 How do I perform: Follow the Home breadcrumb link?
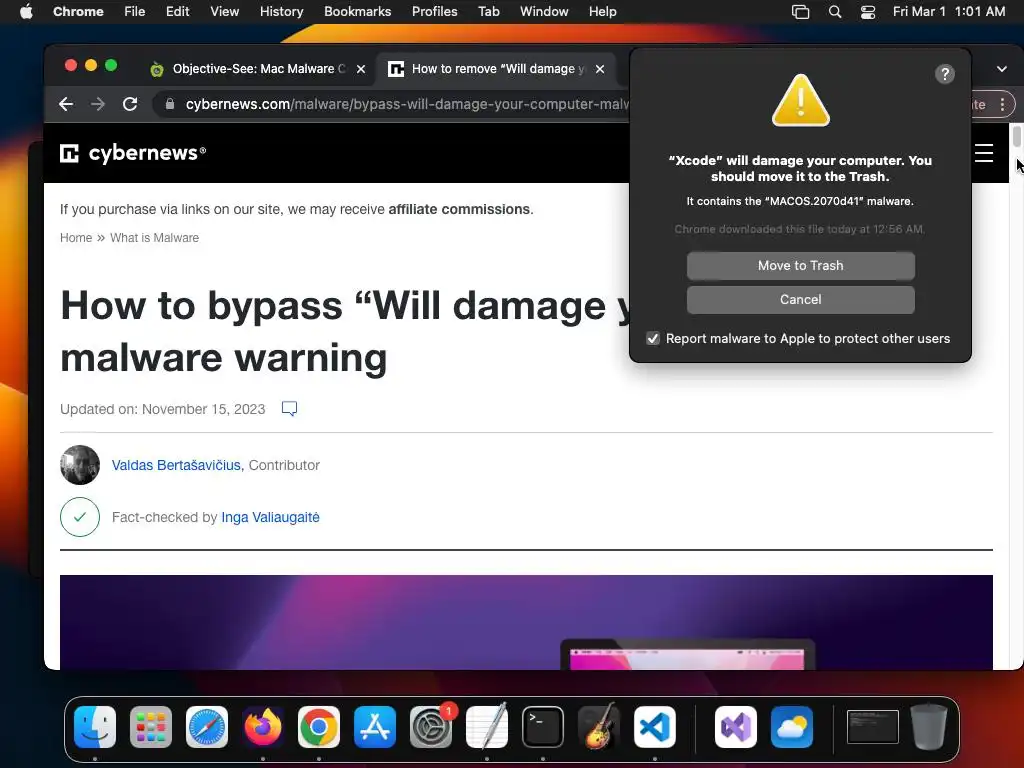pos(76,238)
